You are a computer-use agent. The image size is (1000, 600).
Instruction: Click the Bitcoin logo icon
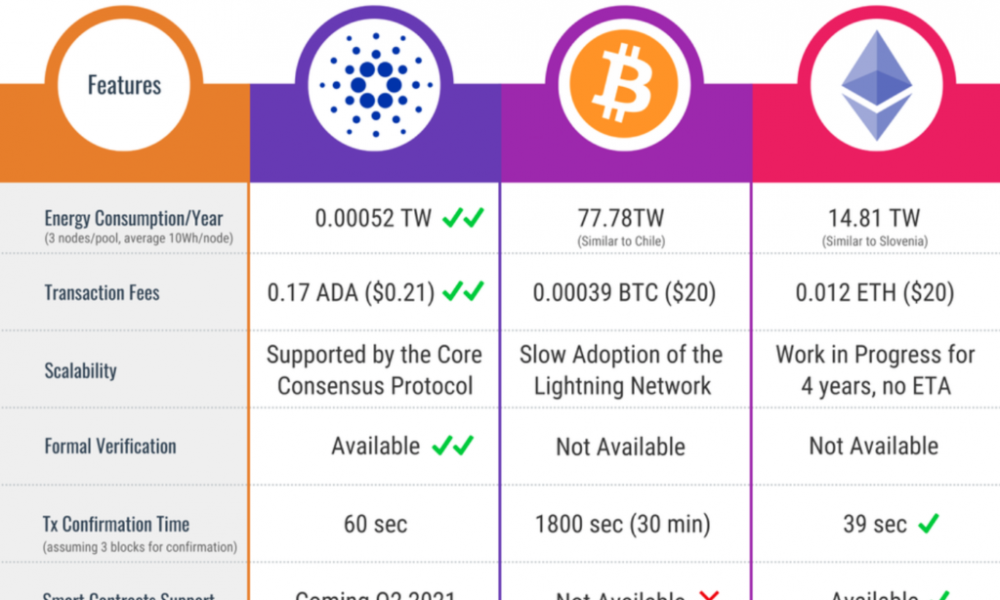pos(625,84)
